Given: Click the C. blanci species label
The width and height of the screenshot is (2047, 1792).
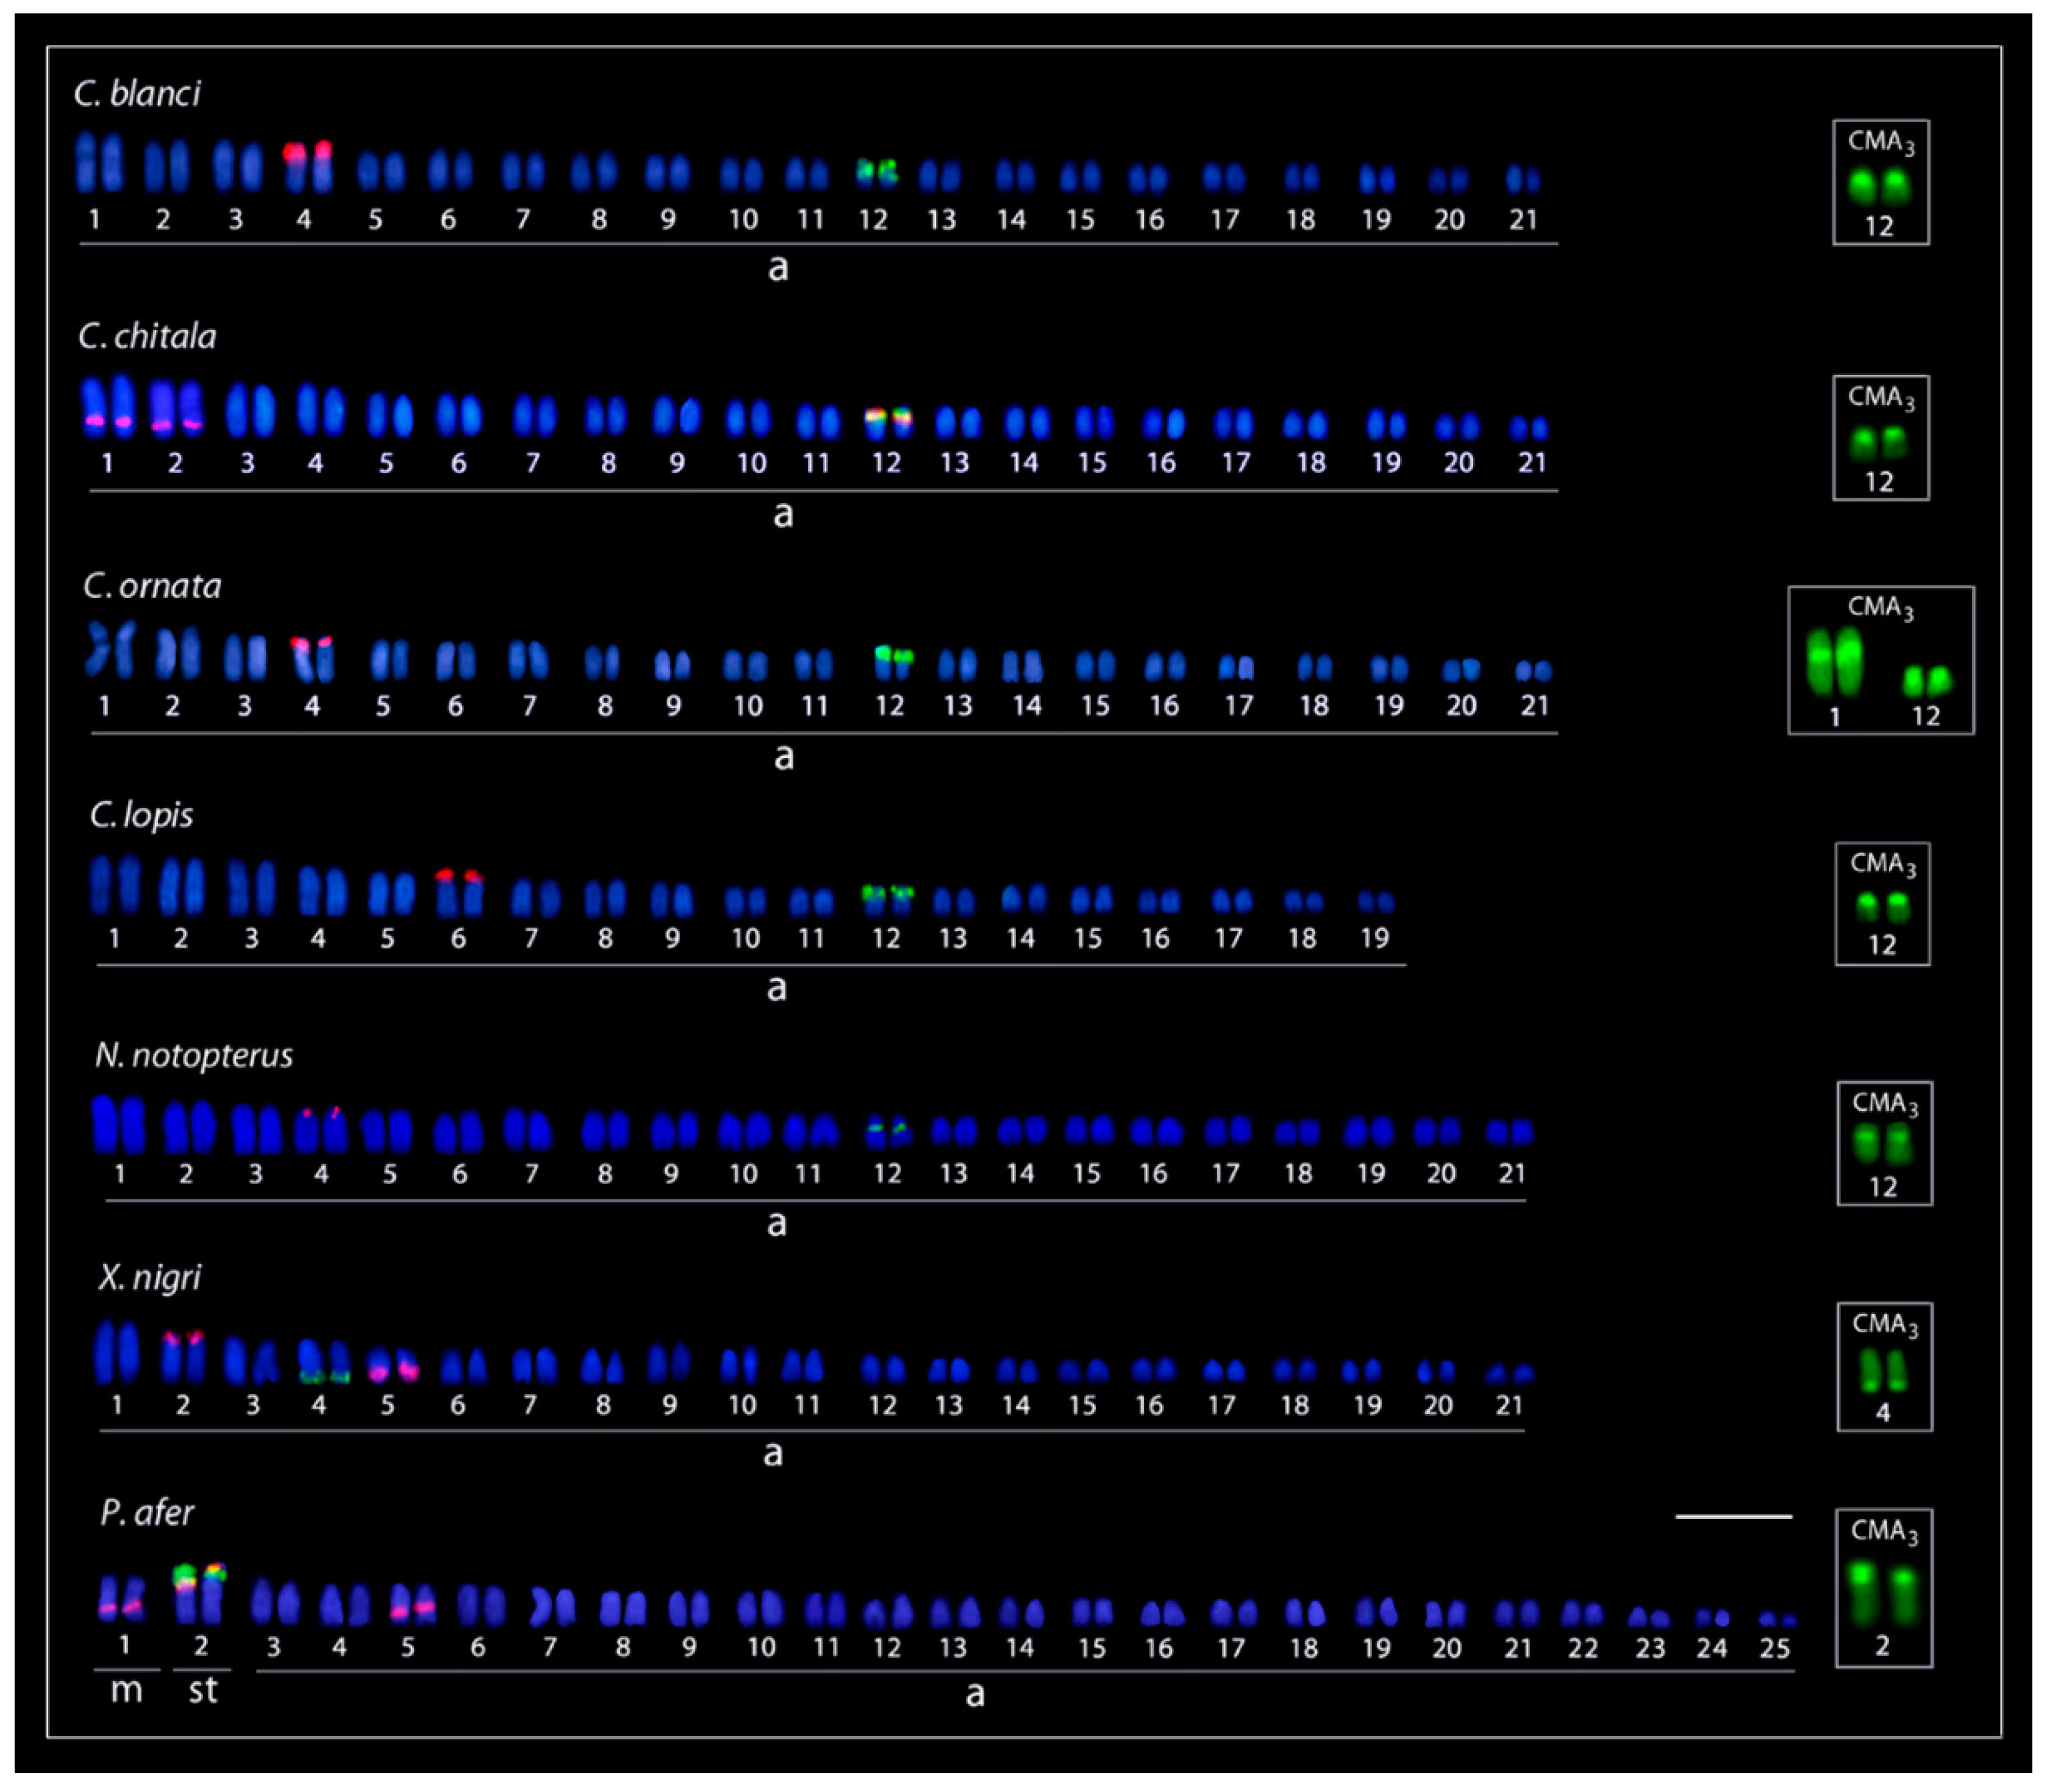Looking at the screenshot, I should point(137,93).
